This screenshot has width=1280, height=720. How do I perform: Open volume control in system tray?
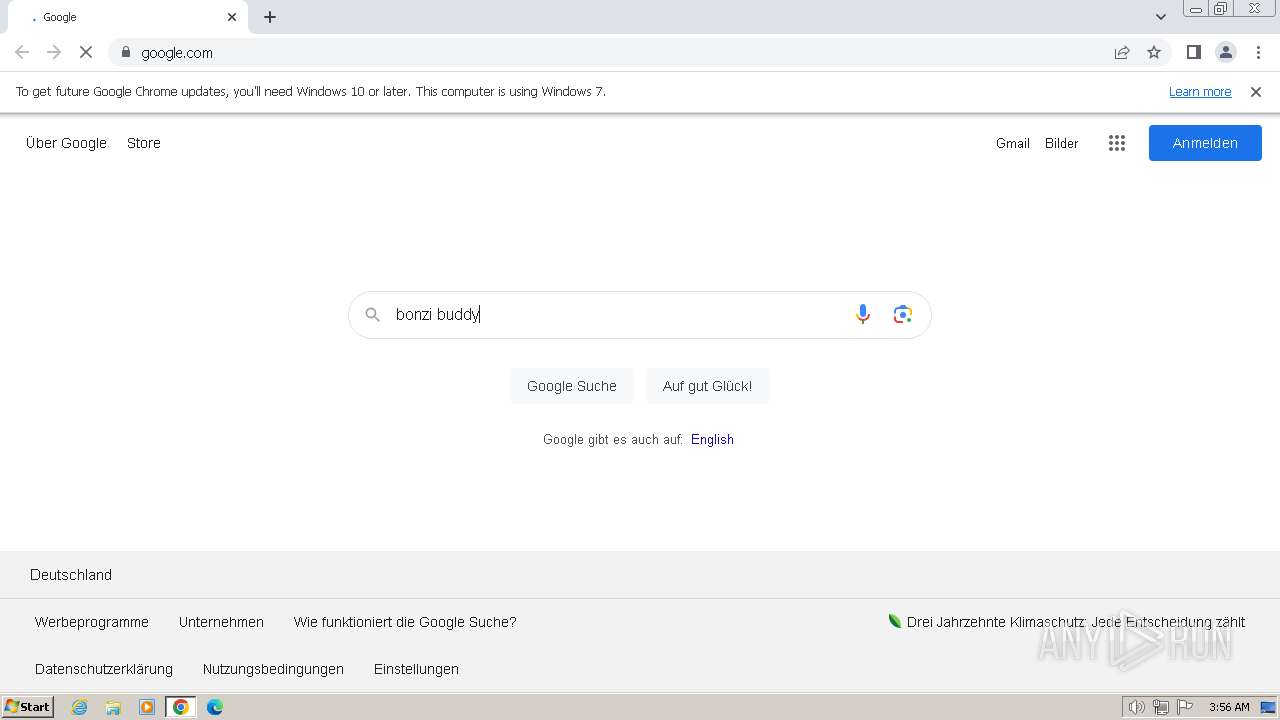click(x=1136, y=707)
